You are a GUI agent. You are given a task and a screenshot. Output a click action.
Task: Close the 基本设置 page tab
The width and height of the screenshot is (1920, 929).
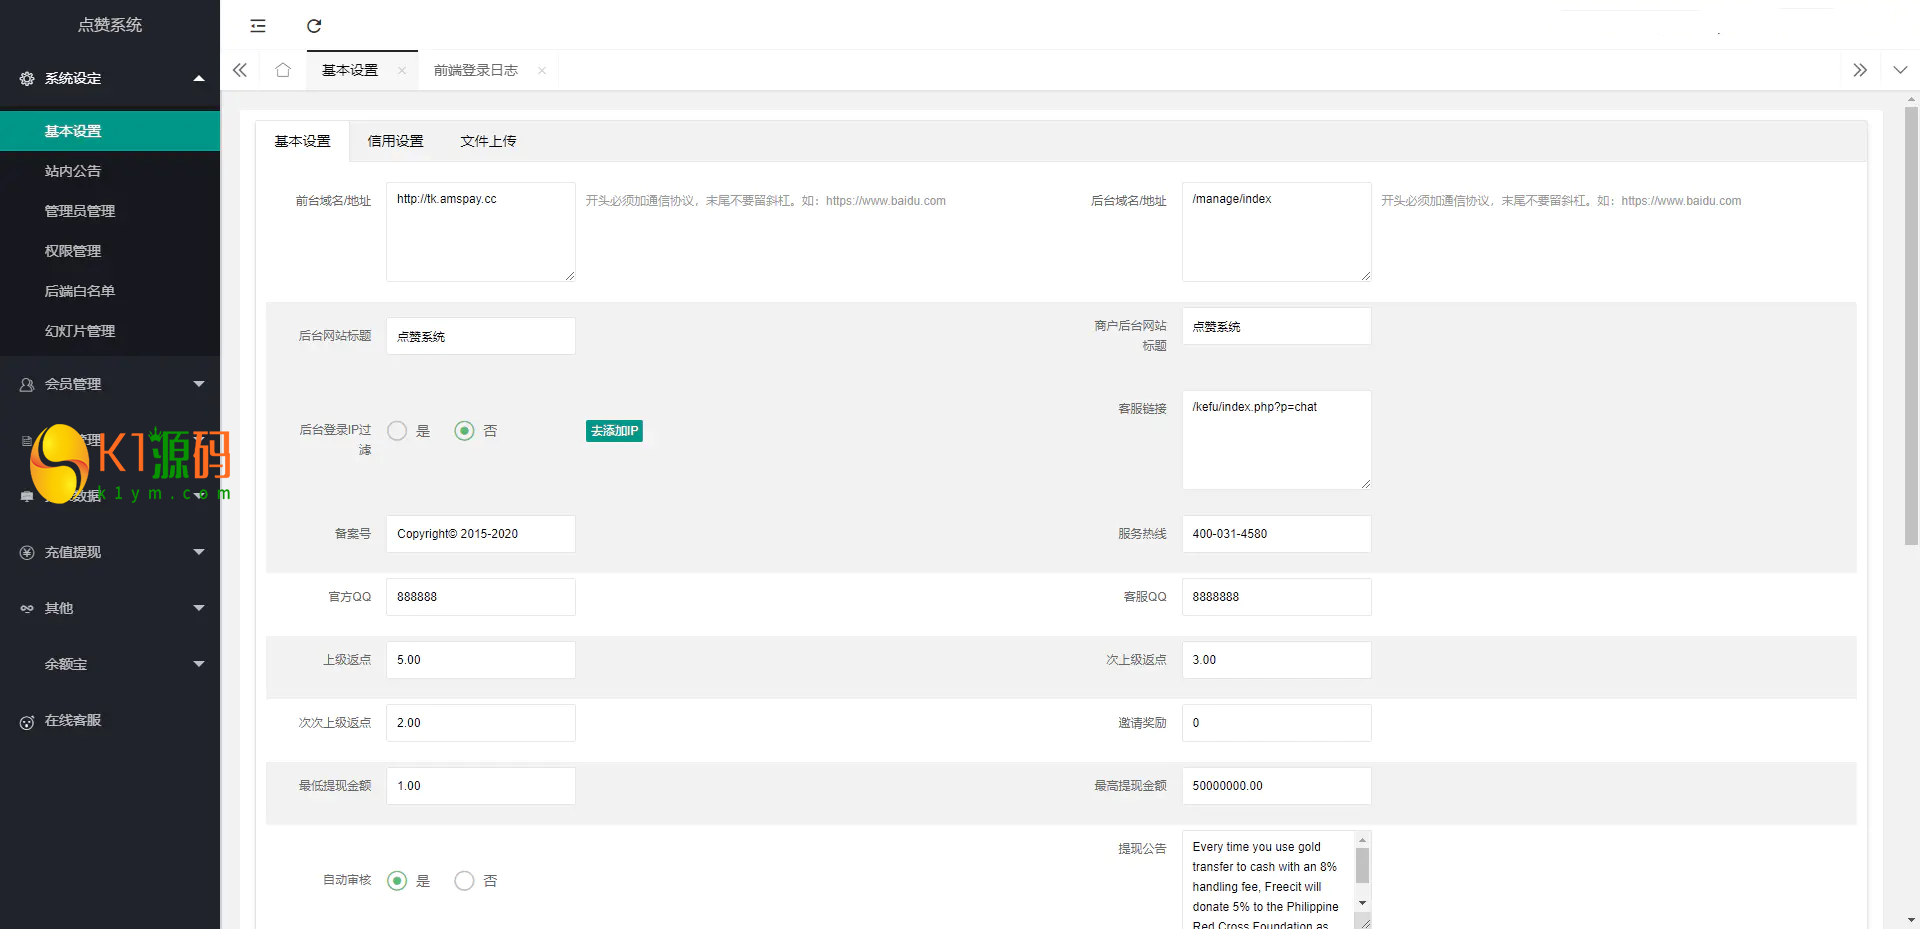[402, 70]
